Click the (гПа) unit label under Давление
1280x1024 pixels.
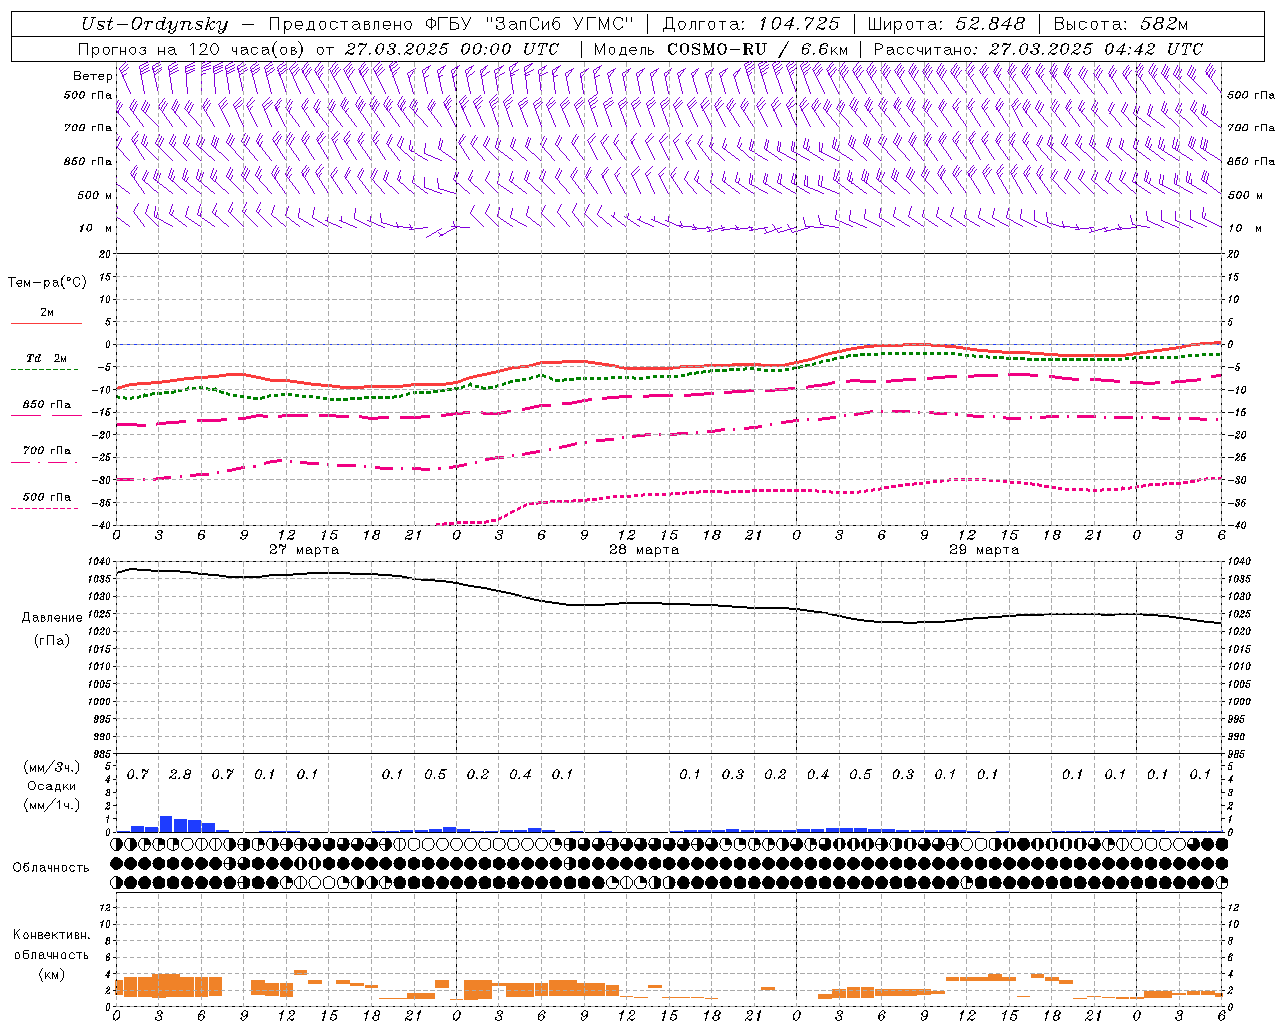51,640
